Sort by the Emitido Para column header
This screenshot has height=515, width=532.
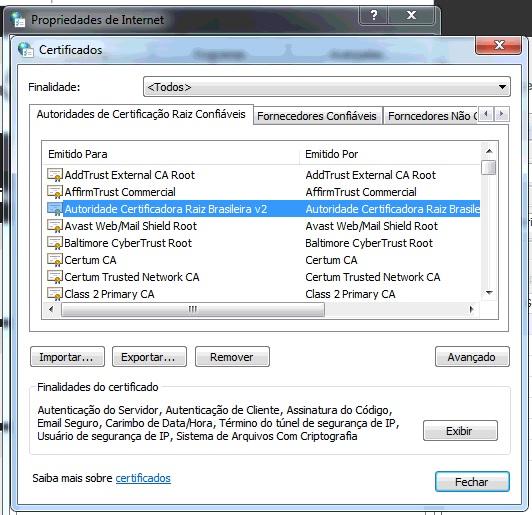(171, 154)
